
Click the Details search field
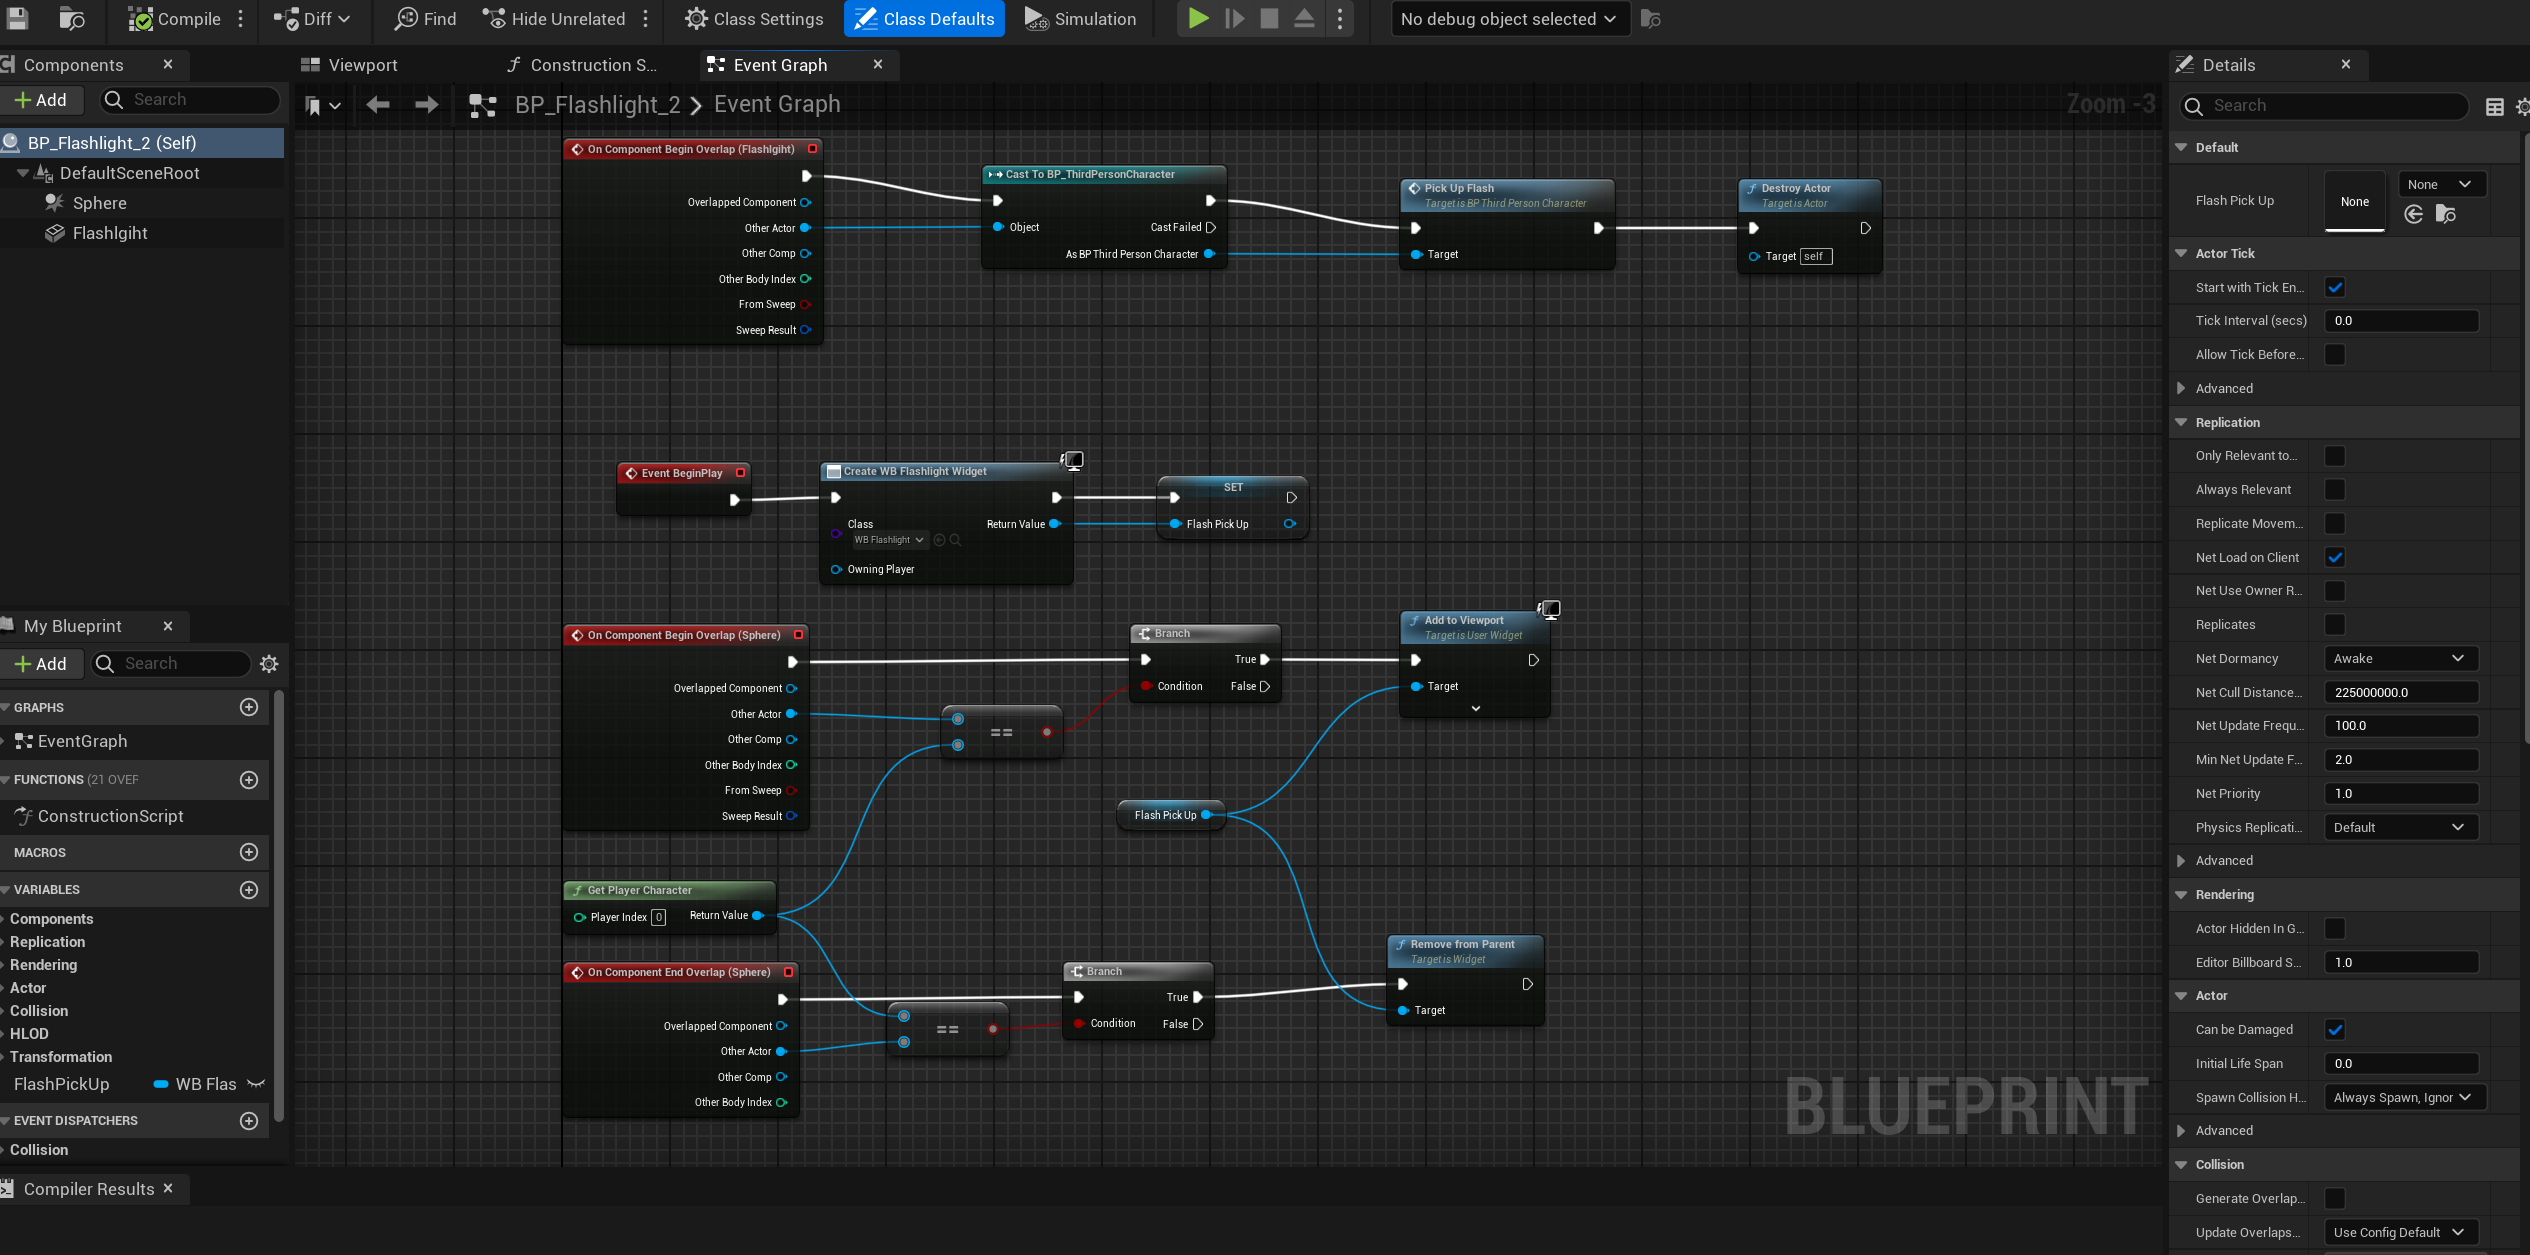click(x=2324, y=106)
